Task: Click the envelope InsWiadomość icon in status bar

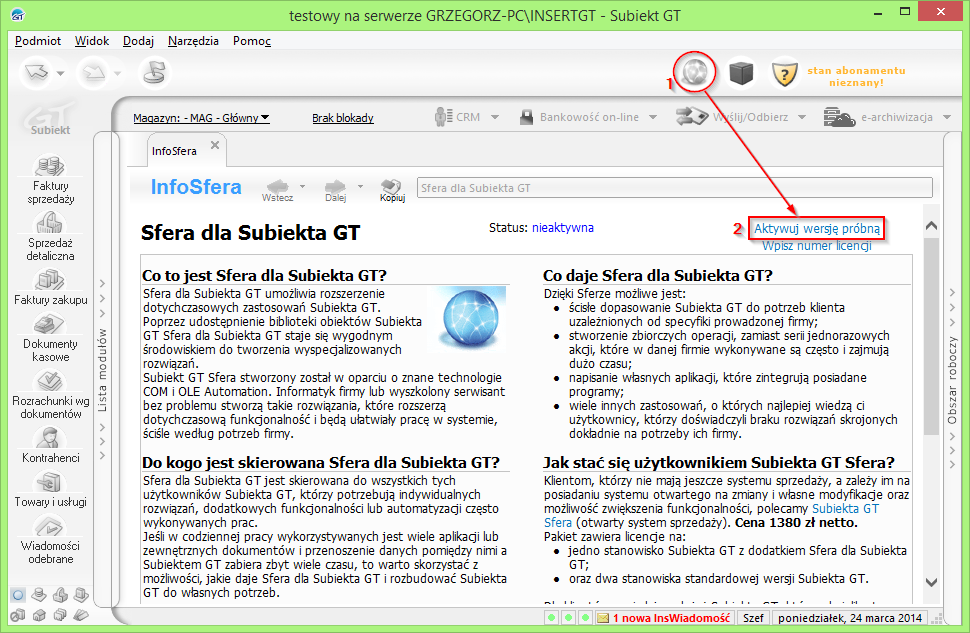Action: (603, 618)
